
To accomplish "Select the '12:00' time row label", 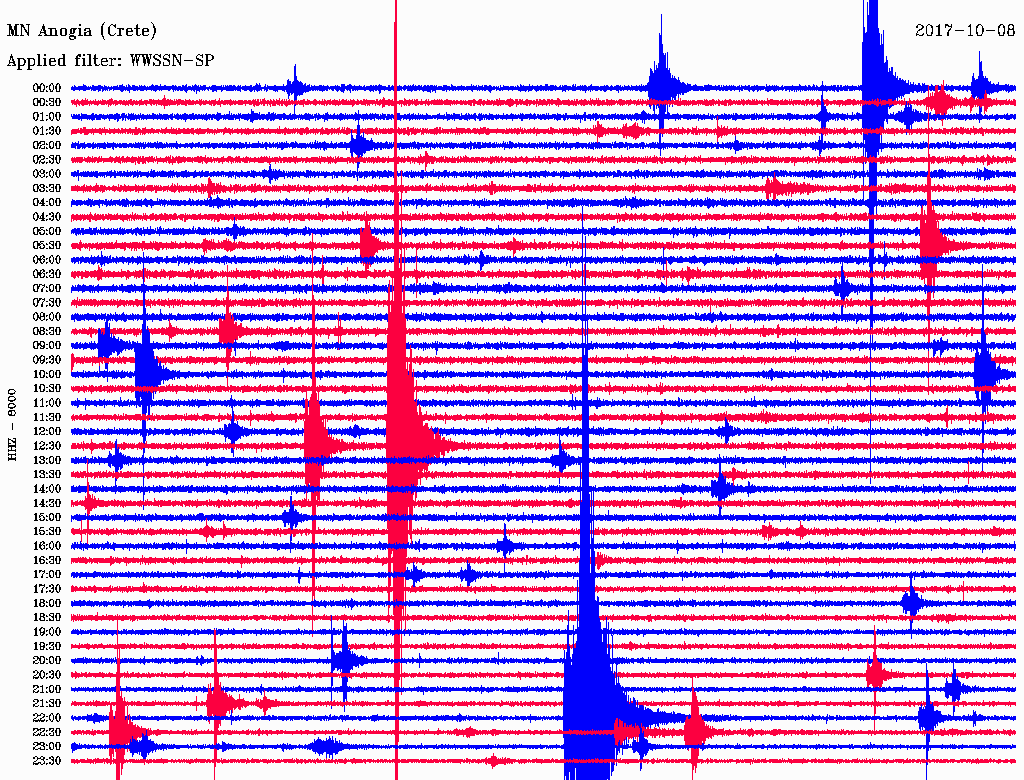I will click(47, 431).
